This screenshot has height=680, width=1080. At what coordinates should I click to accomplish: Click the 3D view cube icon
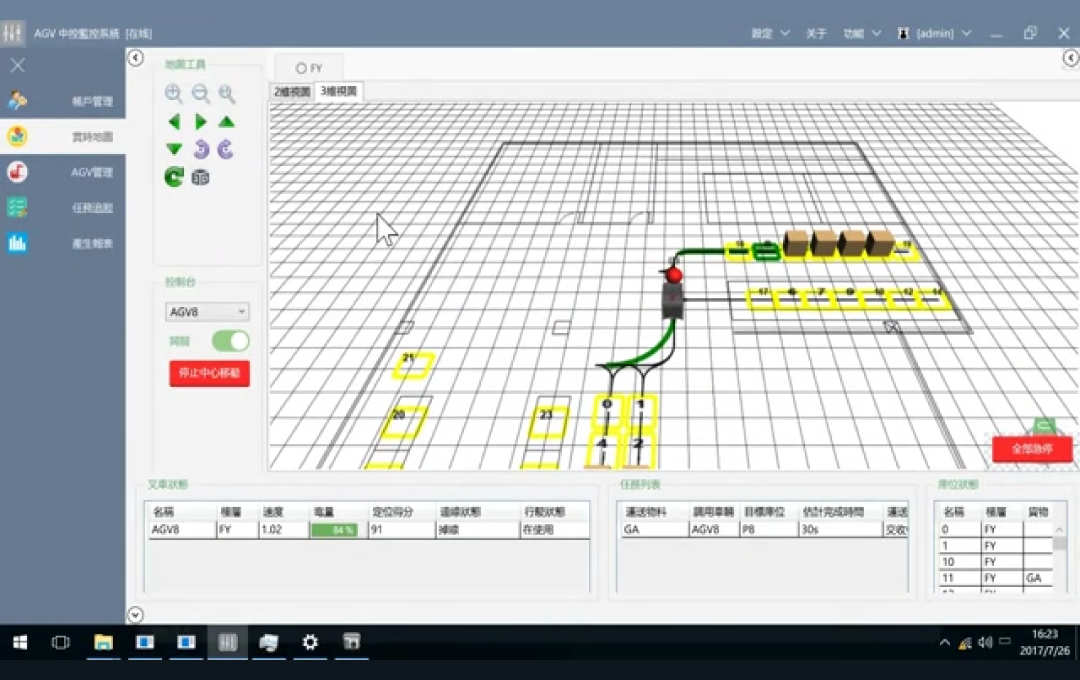click(x=199, y=176)
